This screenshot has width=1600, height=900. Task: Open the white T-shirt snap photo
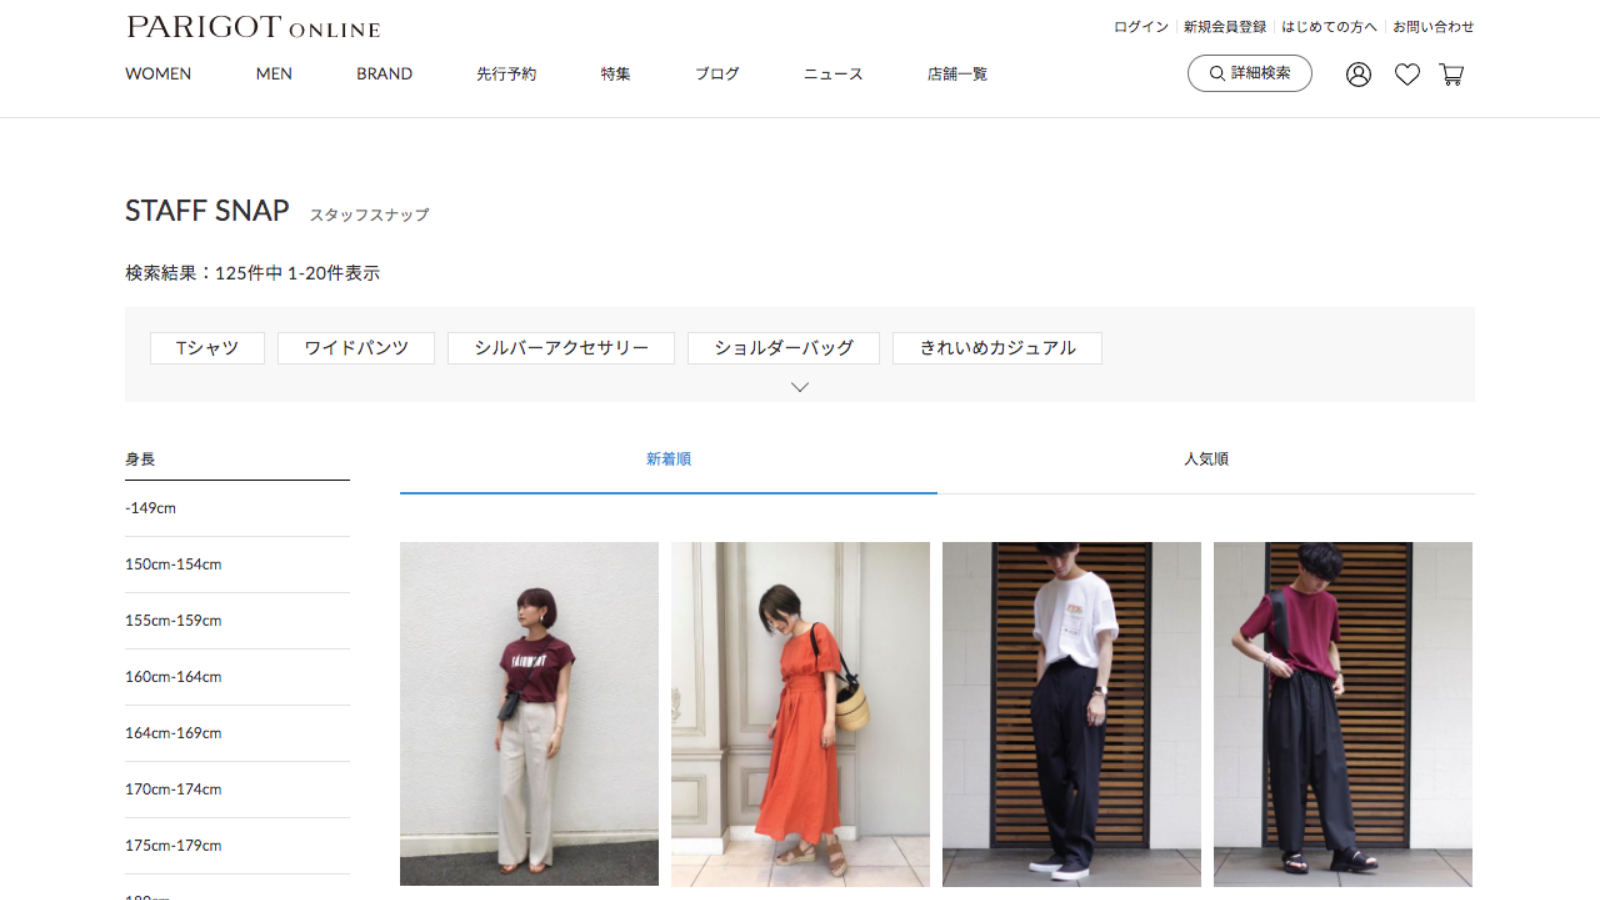tap(1071, 714)
